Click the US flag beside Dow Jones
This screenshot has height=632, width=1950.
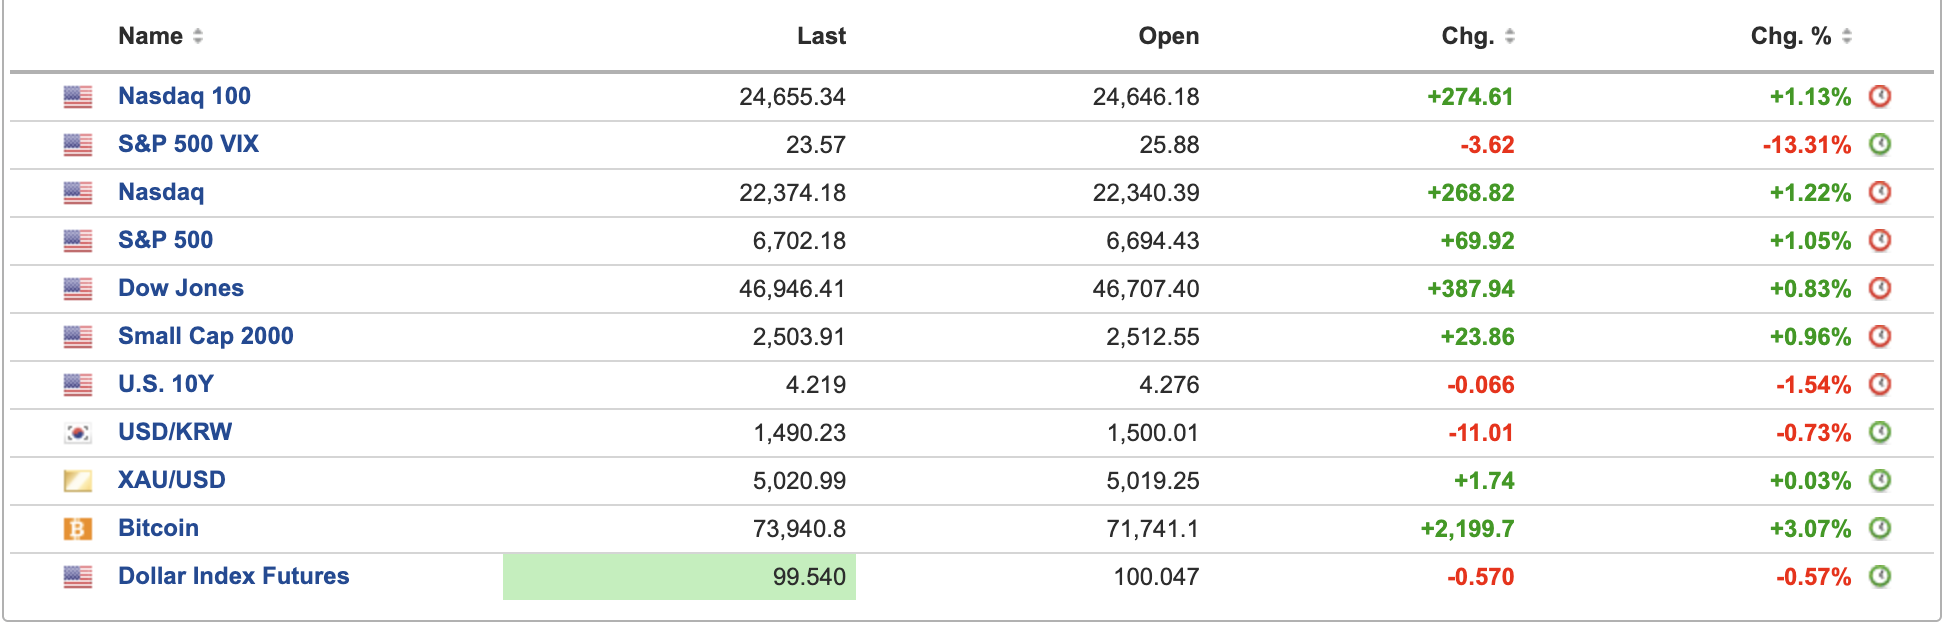78,289
